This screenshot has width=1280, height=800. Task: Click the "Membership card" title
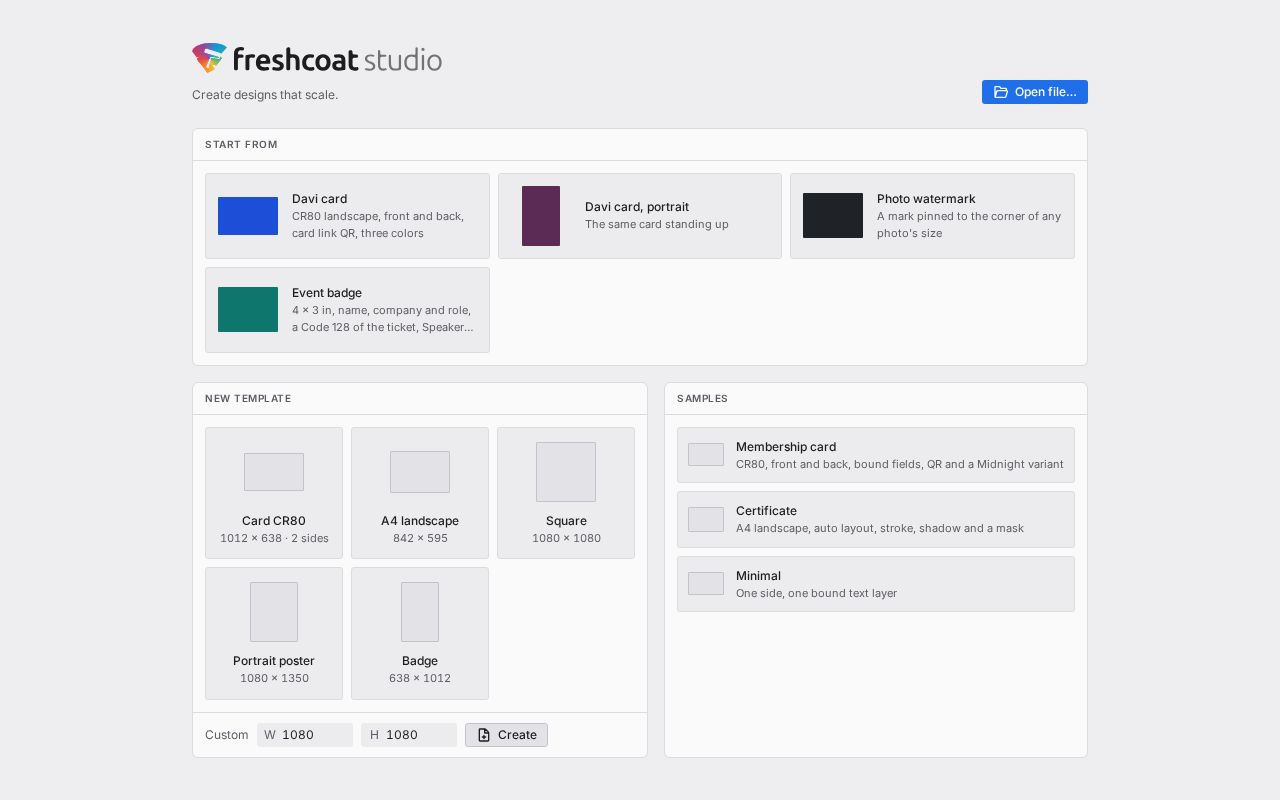pos(786,447)
